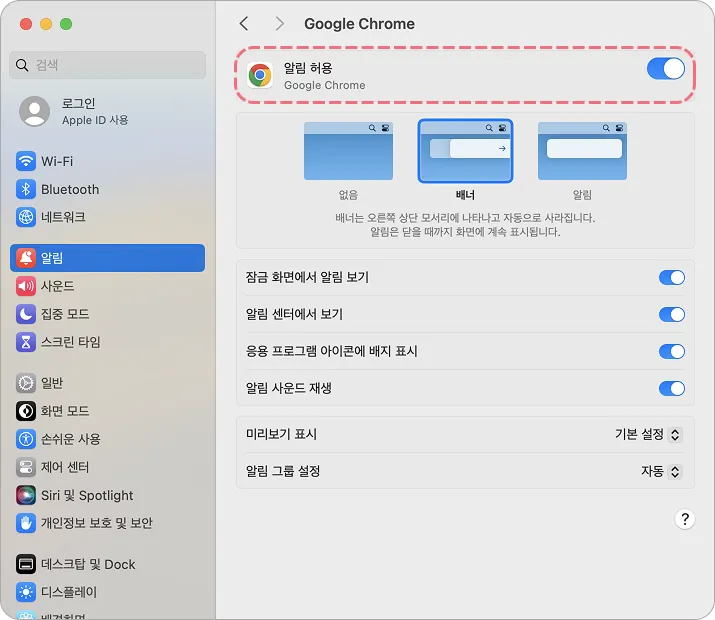This screenshot has height=620, width=715.
Task: Open 스크린 타임 hourglass icon
Action: coord(26,342)
